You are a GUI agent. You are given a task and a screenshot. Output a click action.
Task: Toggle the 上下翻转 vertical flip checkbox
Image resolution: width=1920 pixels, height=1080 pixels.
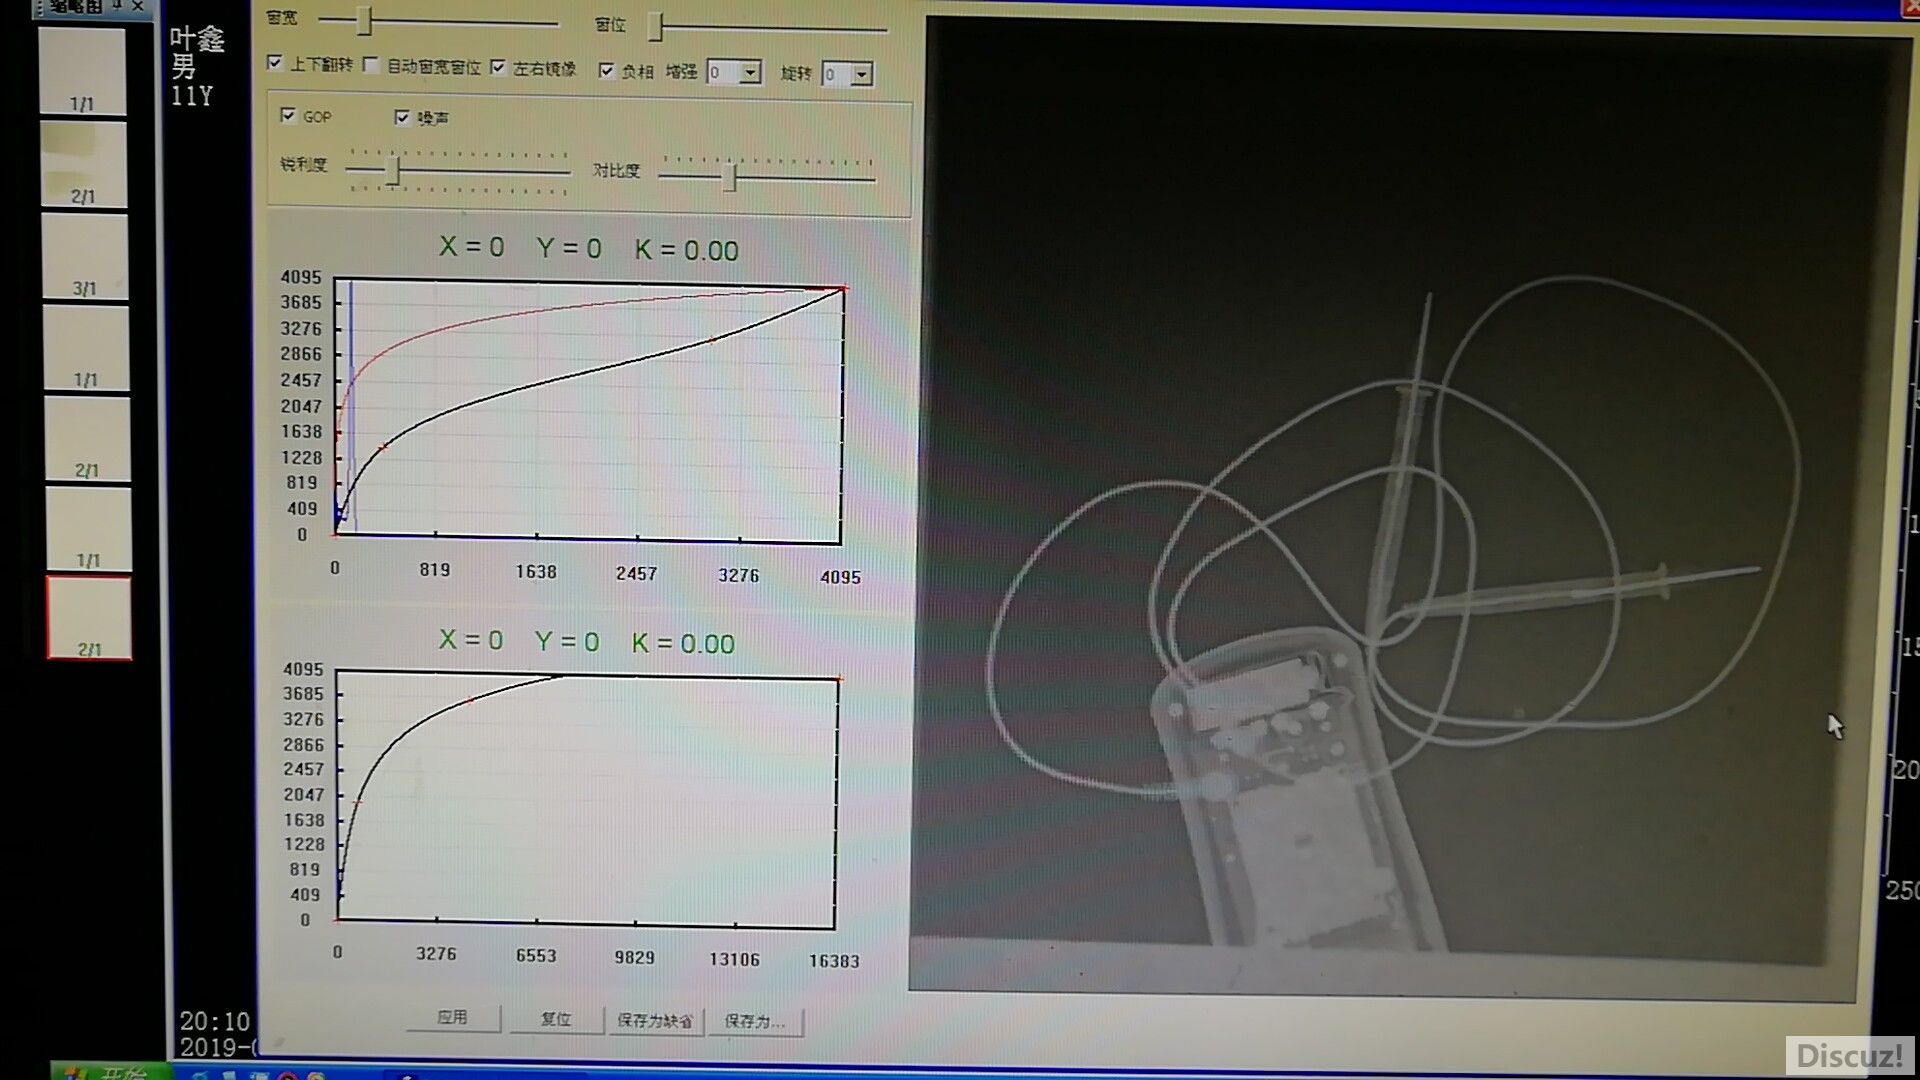[x=275, y=63]
